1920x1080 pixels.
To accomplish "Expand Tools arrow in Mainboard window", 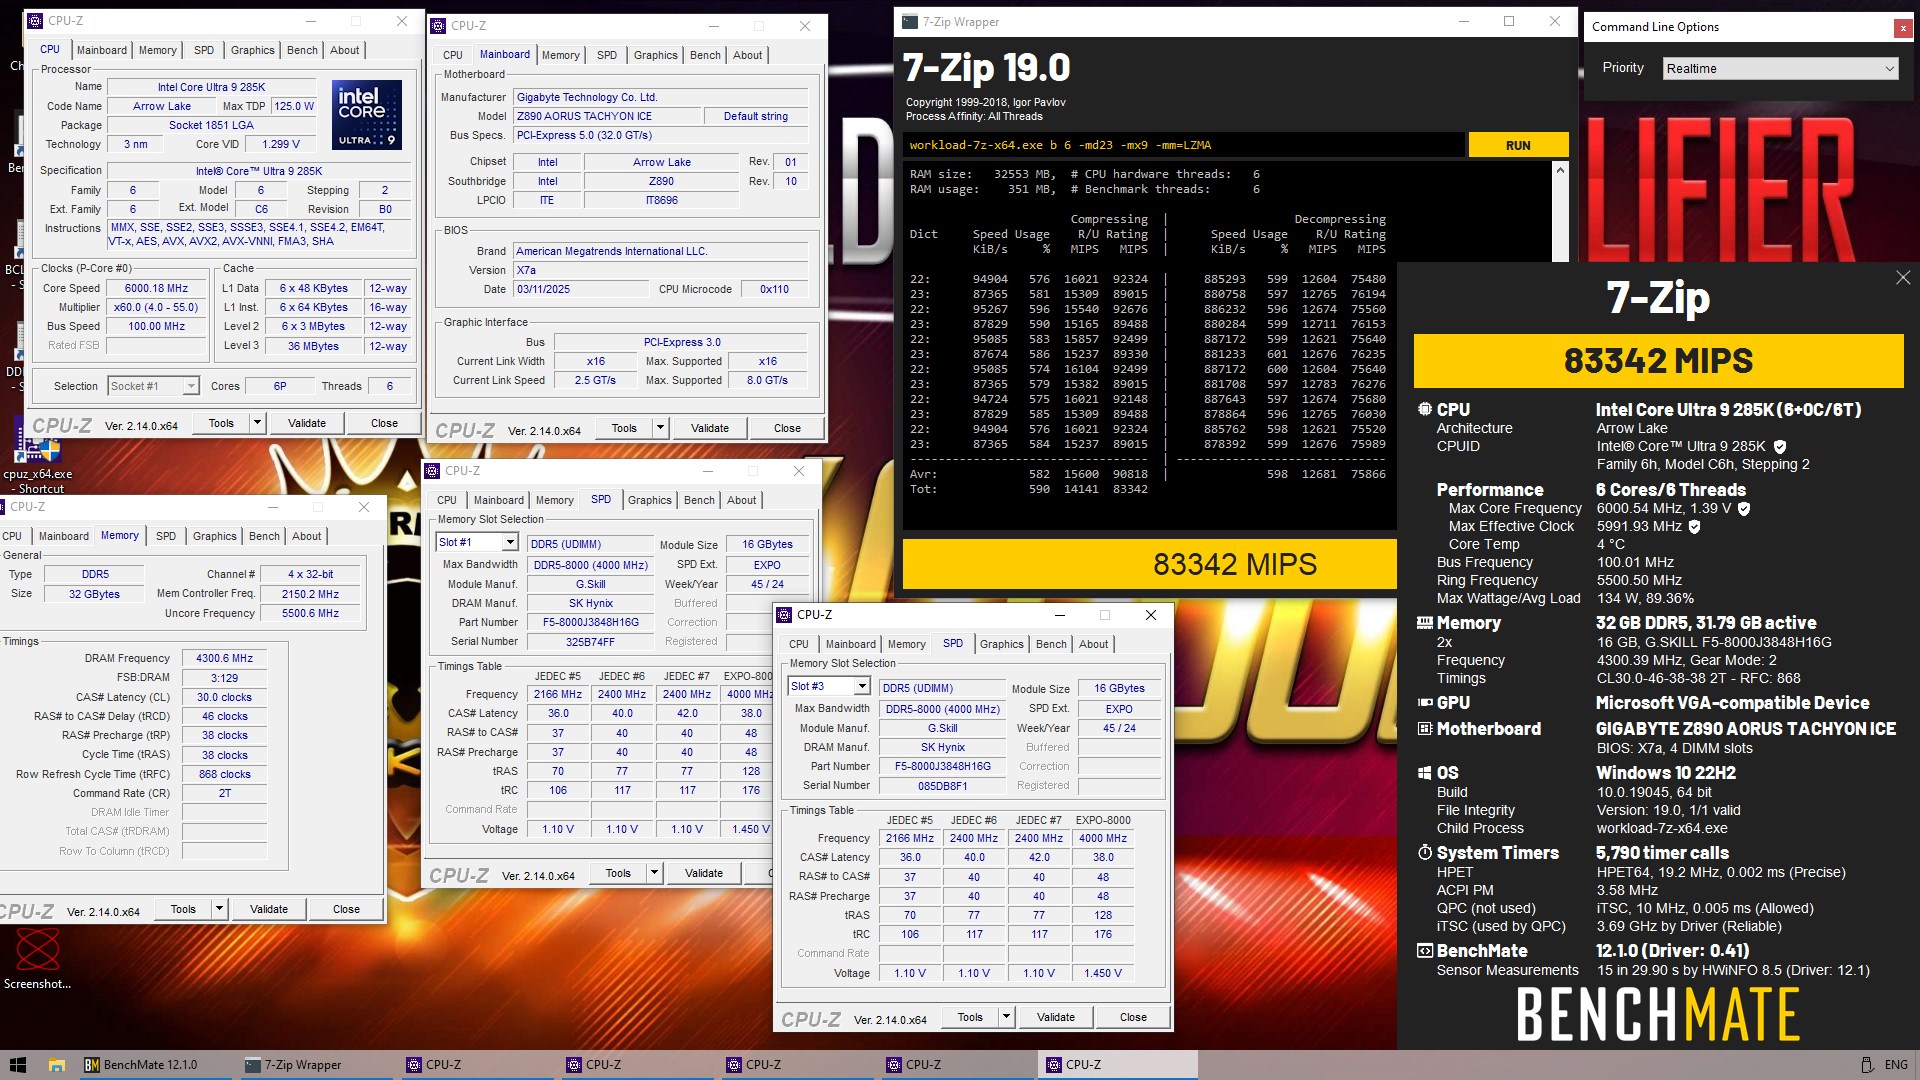I will point(660,428).
